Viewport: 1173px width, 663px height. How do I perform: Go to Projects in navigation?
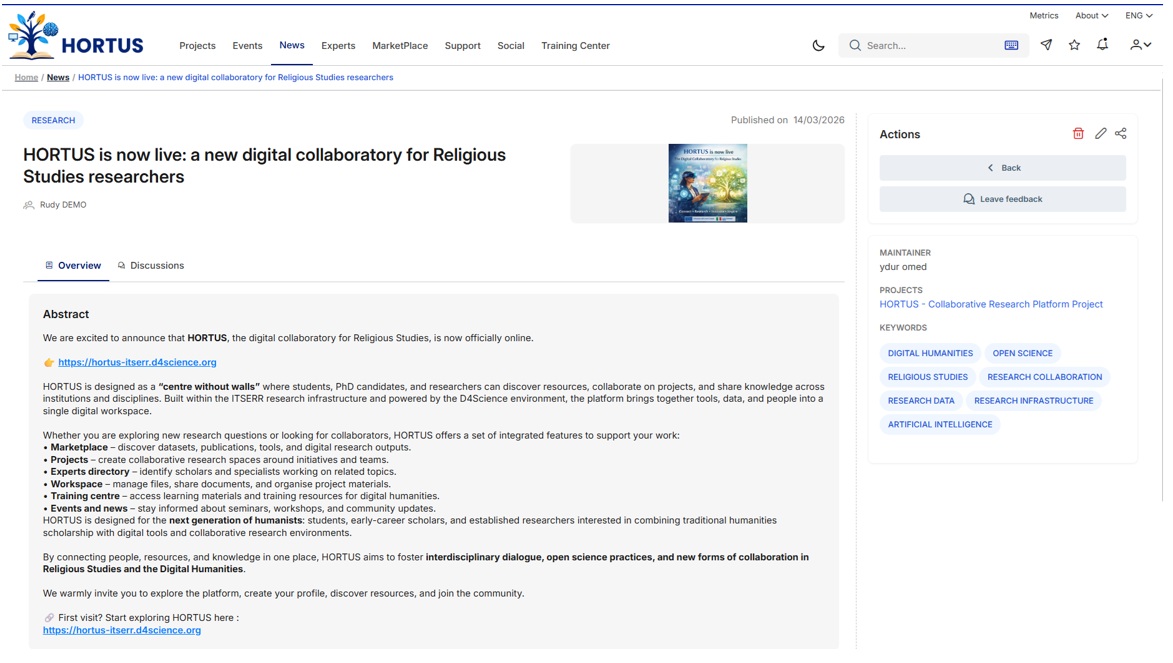point(197,46)
